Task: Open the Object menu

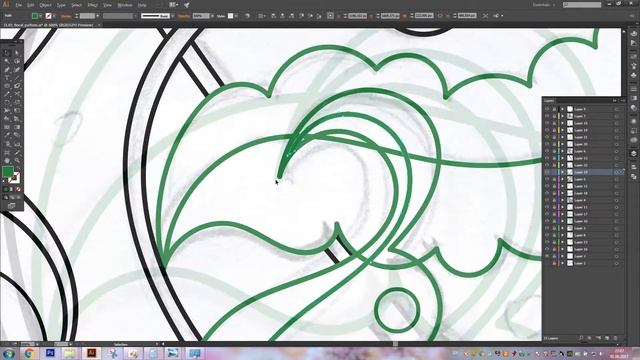Action: (x=45, y=5)
